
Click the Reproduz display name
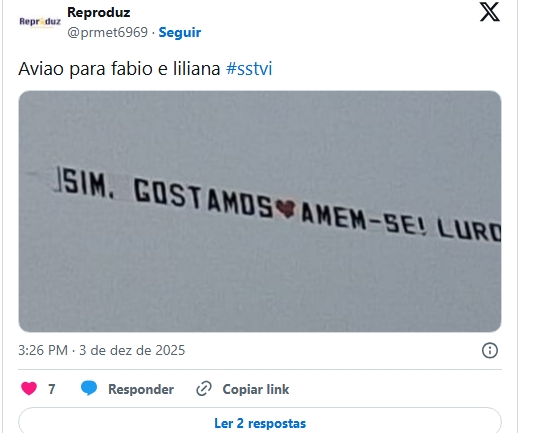(x=99, y=13)
